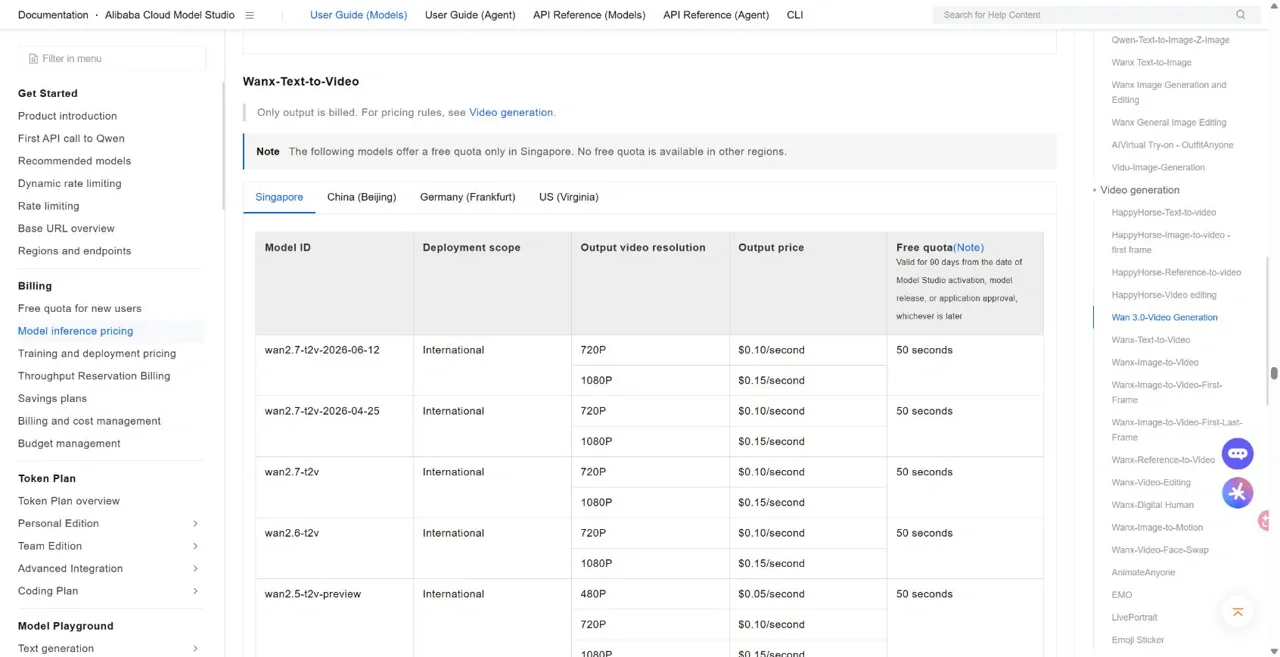This screenshot has width=1280, height=657.
Task: Open Product introduction page
Action: (67, 116)
